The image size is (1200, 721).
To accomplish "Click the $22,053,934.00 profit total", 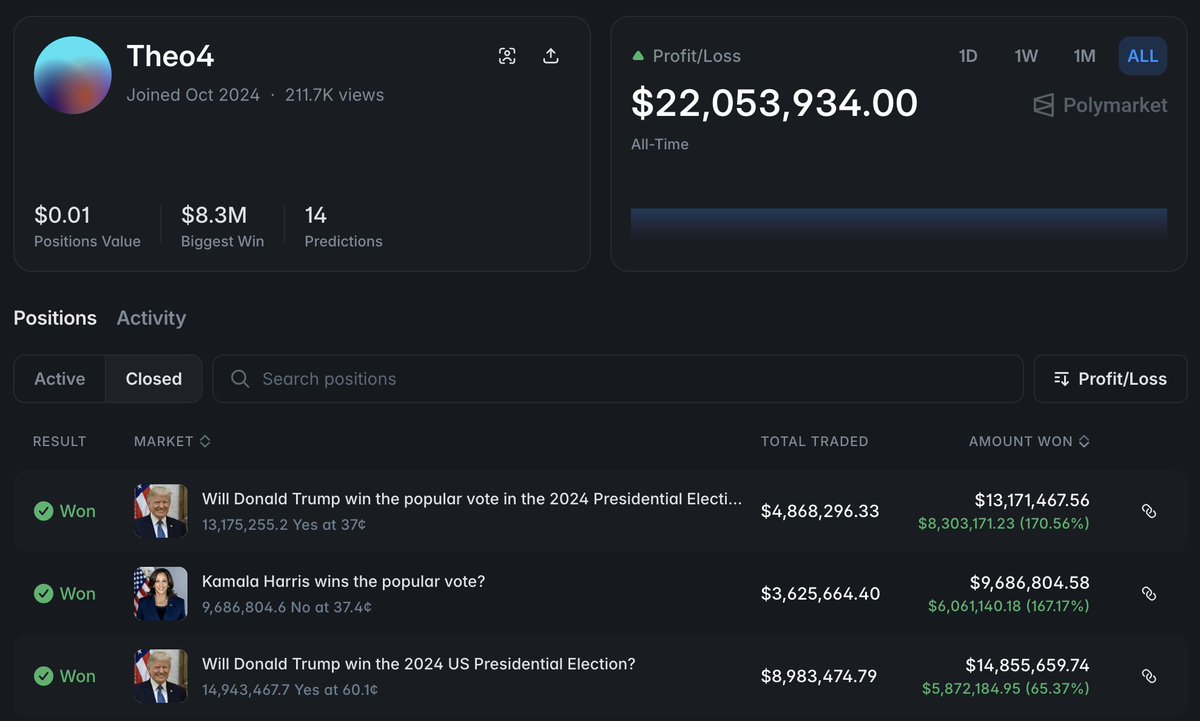I will 774,103.
